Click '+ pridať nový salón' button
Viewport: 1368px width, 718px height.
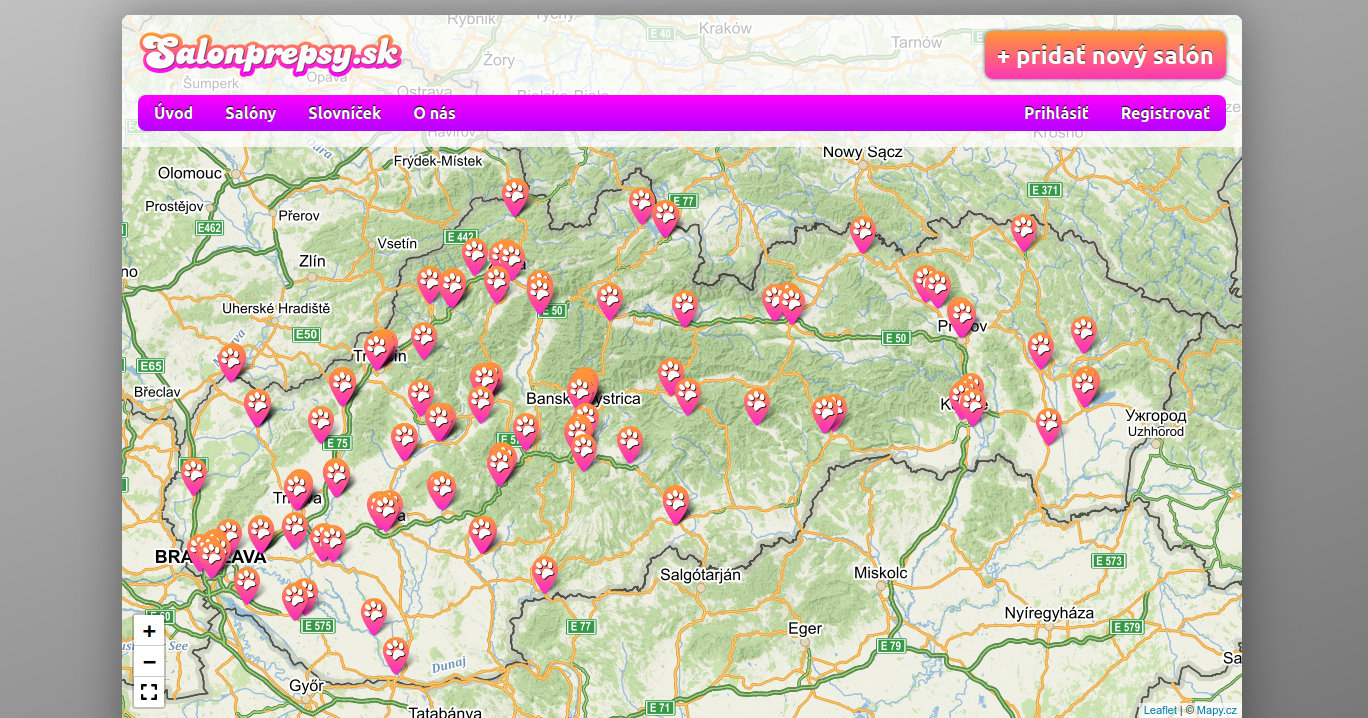click(x=1105, y=55)
